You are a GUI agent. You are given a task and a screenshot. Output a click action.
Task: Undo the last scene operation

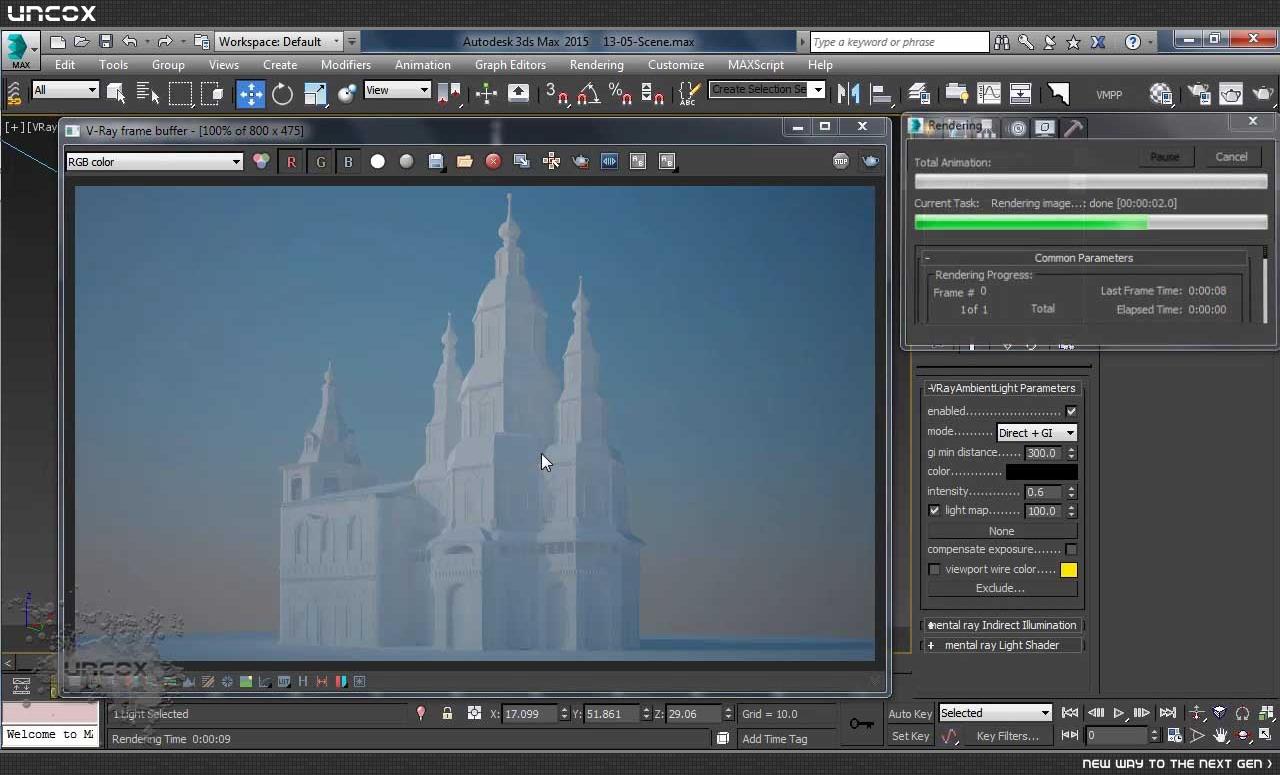[130, 42]
